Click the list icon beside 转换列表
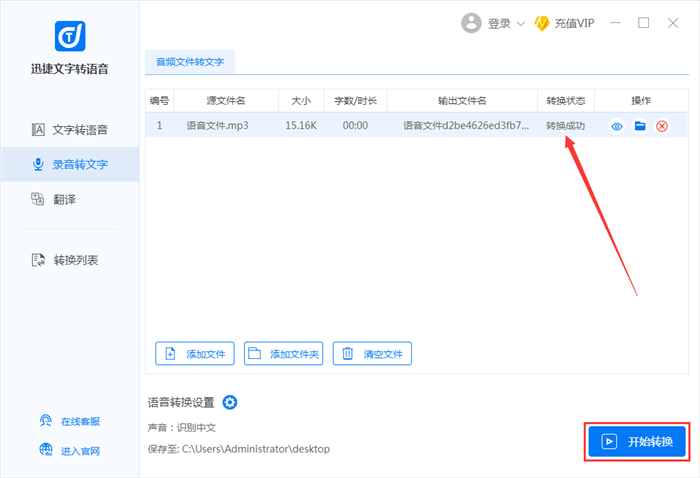The width and height of the screenshot is (700, 478). point(38,260)
